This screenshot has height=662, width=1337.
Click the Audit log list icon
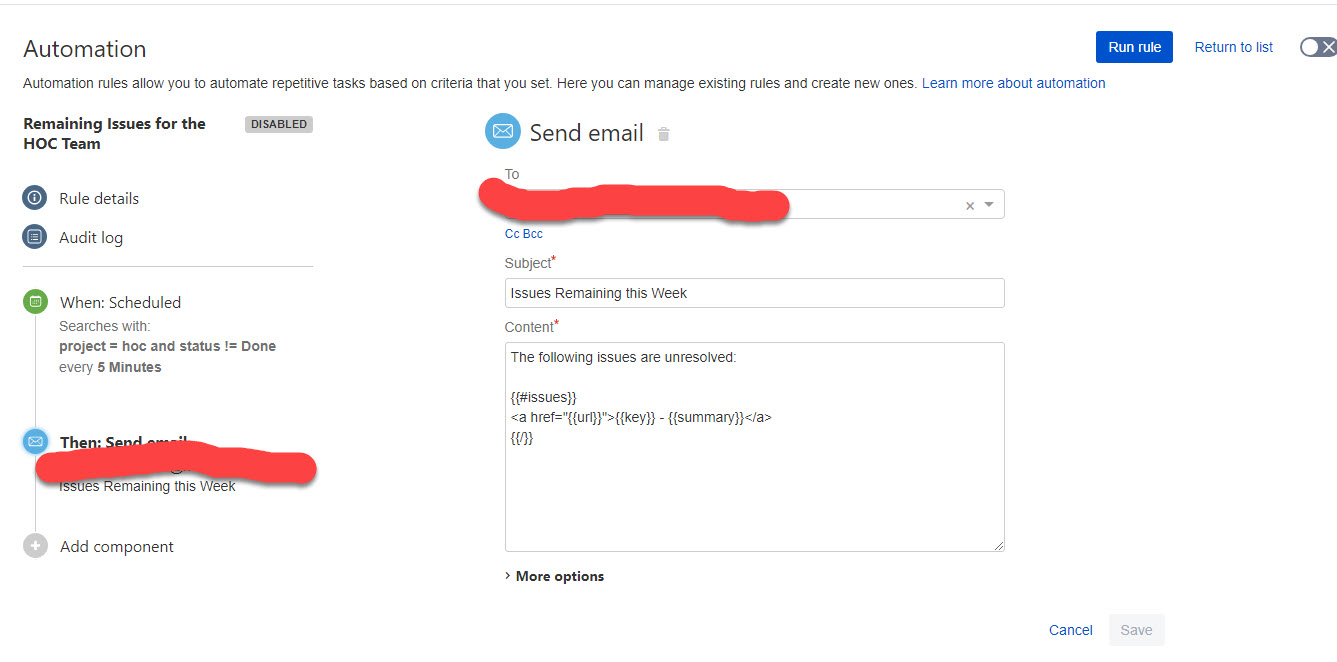tap(35, 237)
